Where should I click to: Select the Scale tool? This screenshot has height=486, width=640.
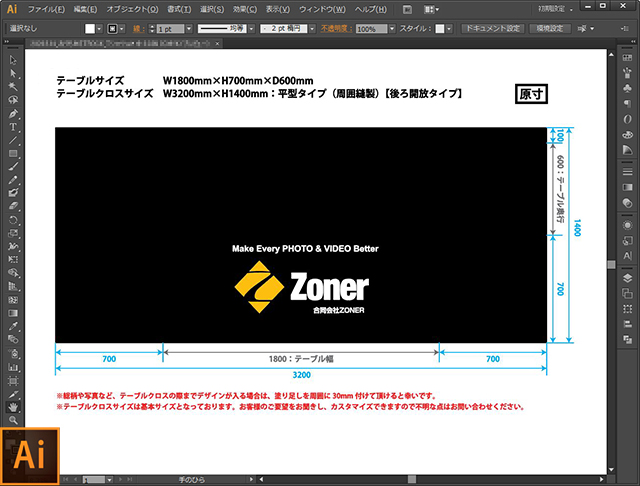[13, 233]
